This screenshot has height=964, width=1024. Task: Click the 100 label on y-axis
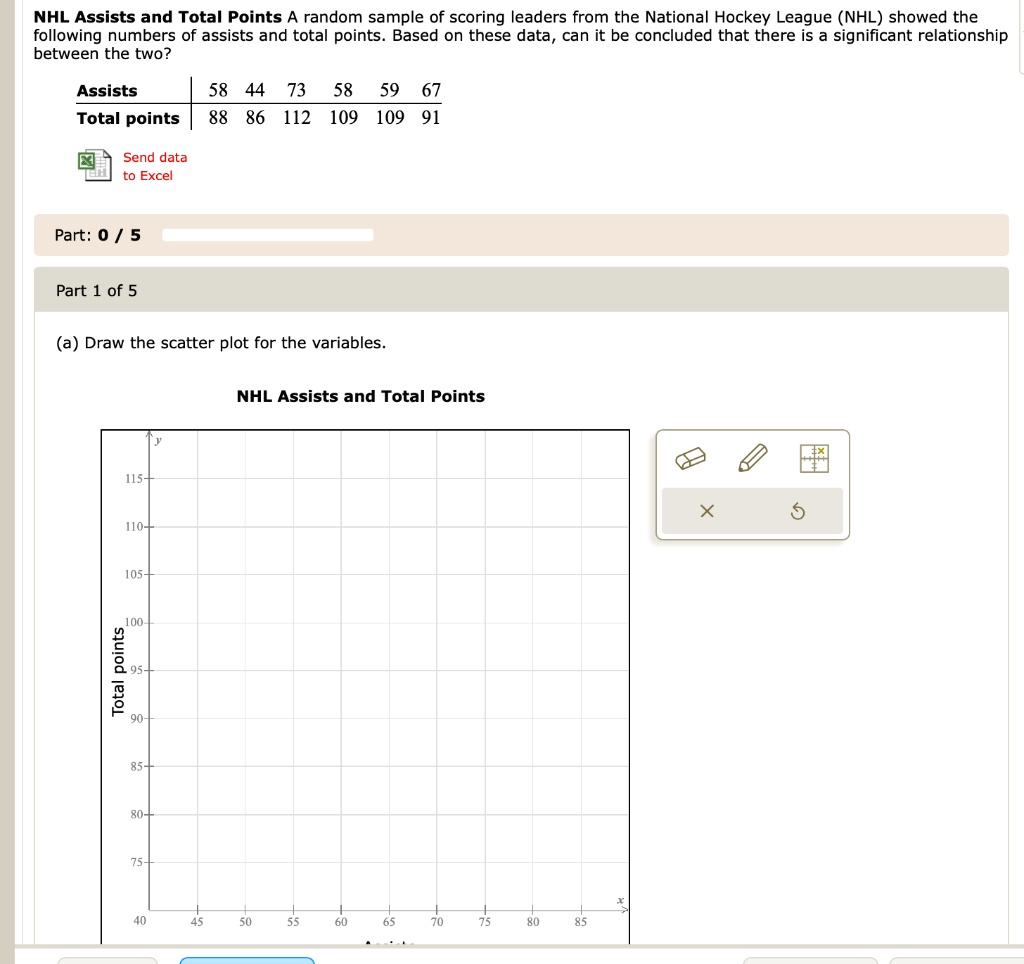pos(134,623)
